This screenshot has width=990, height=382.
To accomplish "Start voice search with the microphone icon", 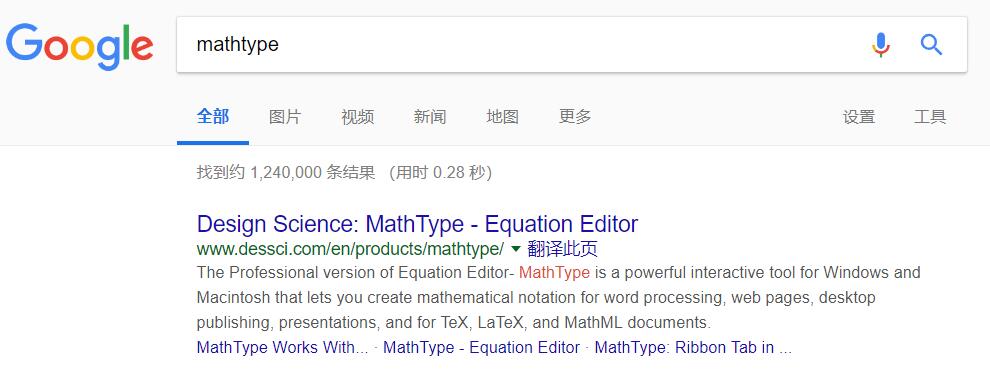I will (x=881, y=45).
